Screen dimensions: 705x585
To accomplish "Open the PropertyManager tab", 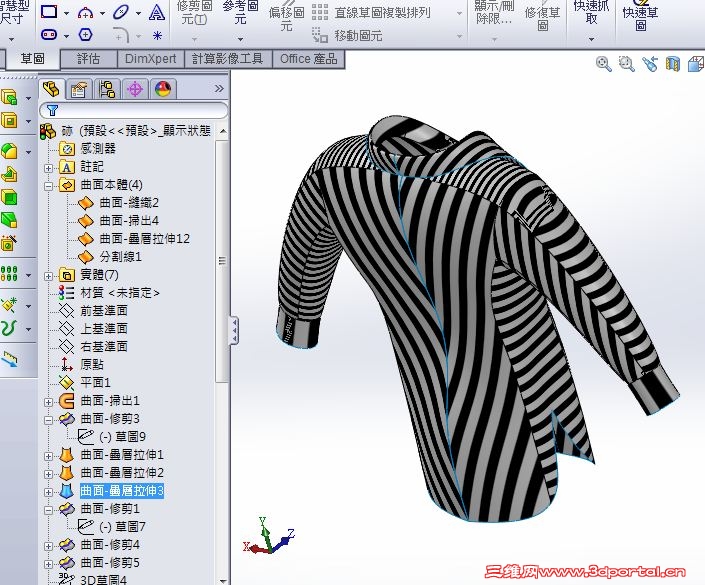I will [x=79, y=89].
